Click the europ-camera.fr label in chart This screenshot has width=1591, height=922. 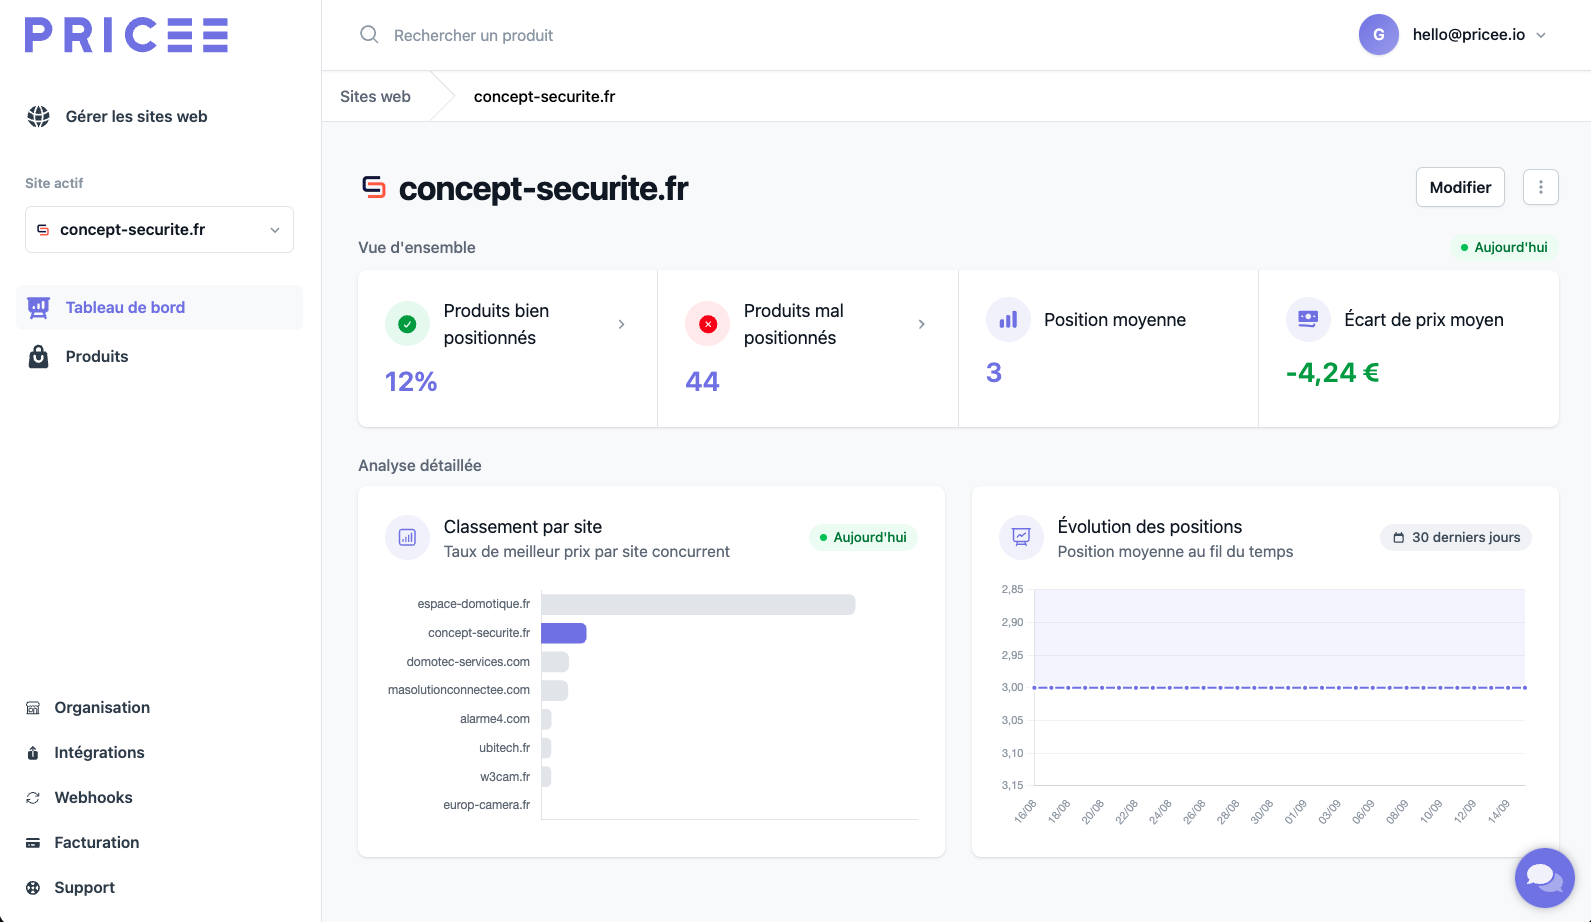point(487,805)
